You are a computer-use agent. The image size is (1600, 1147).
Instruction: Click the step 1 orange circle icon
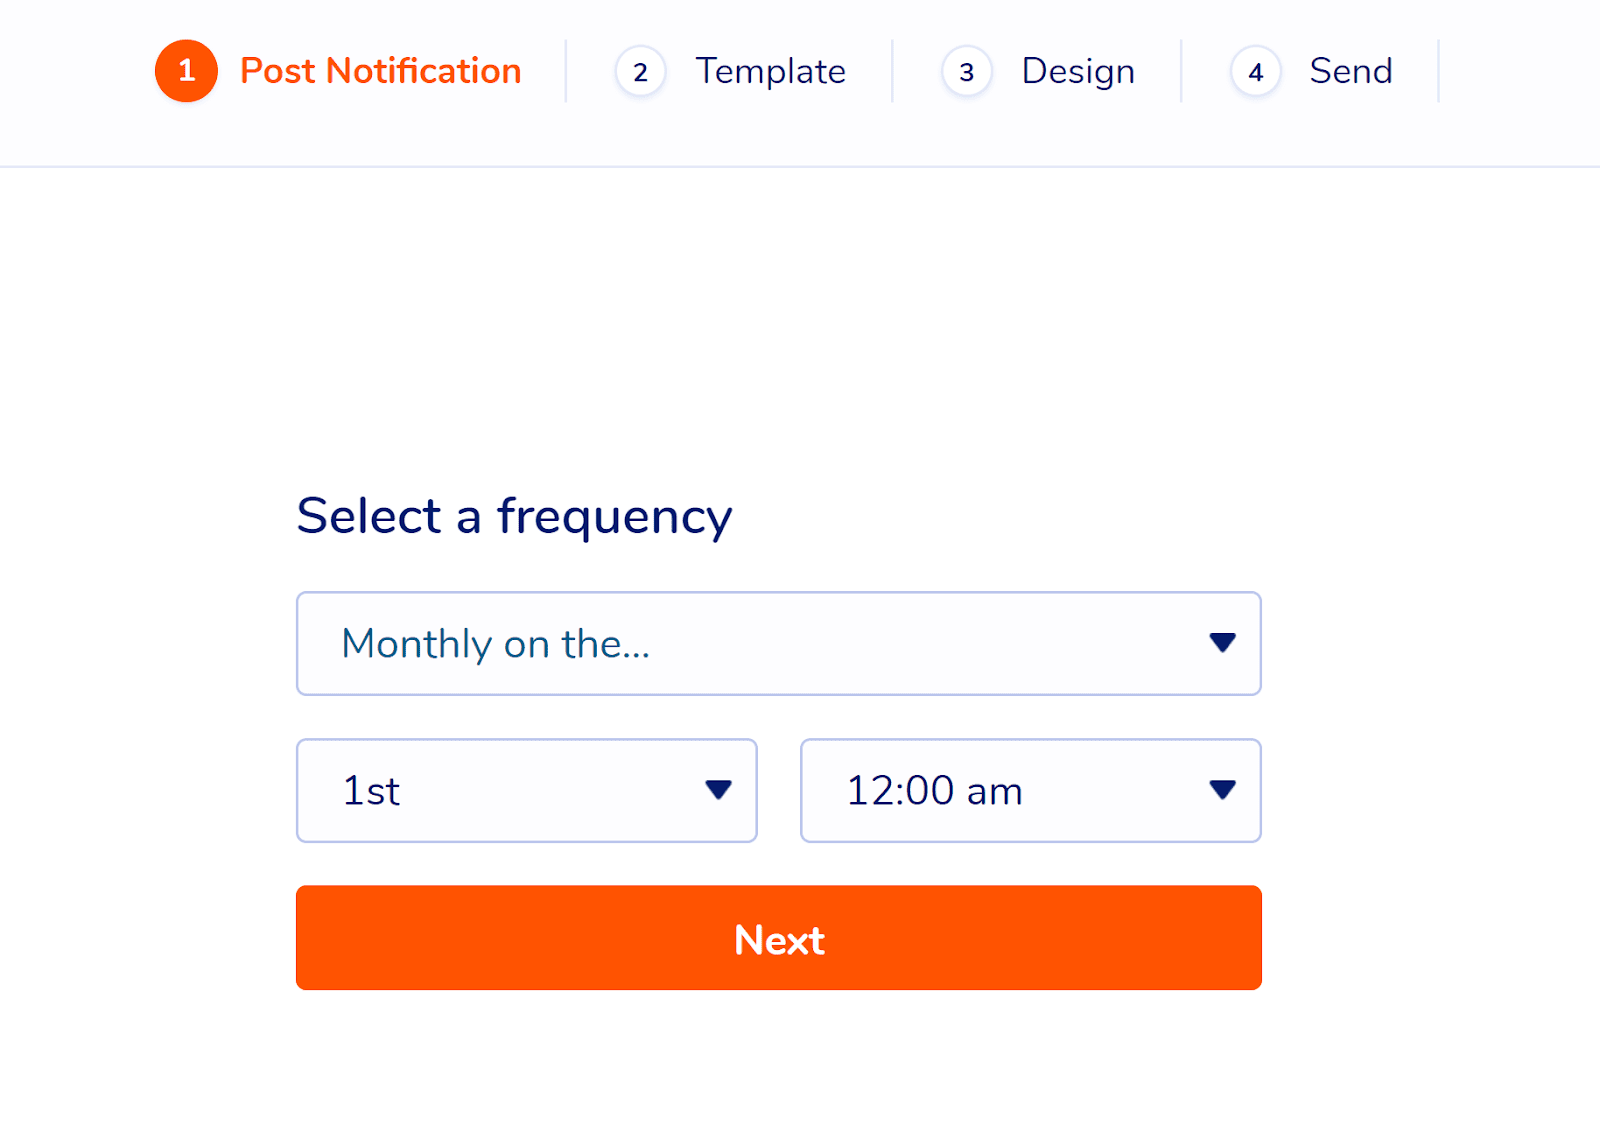tap(186, 71)
